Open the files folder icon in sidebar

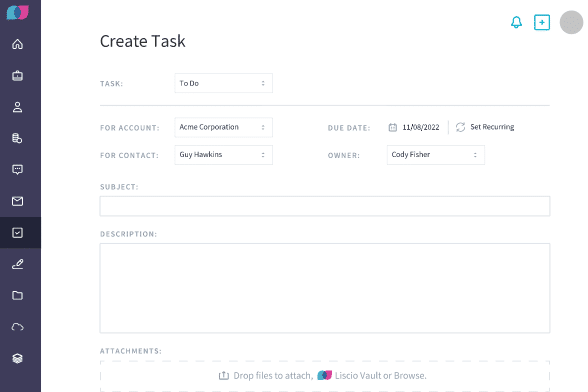[x=17, y=296]
